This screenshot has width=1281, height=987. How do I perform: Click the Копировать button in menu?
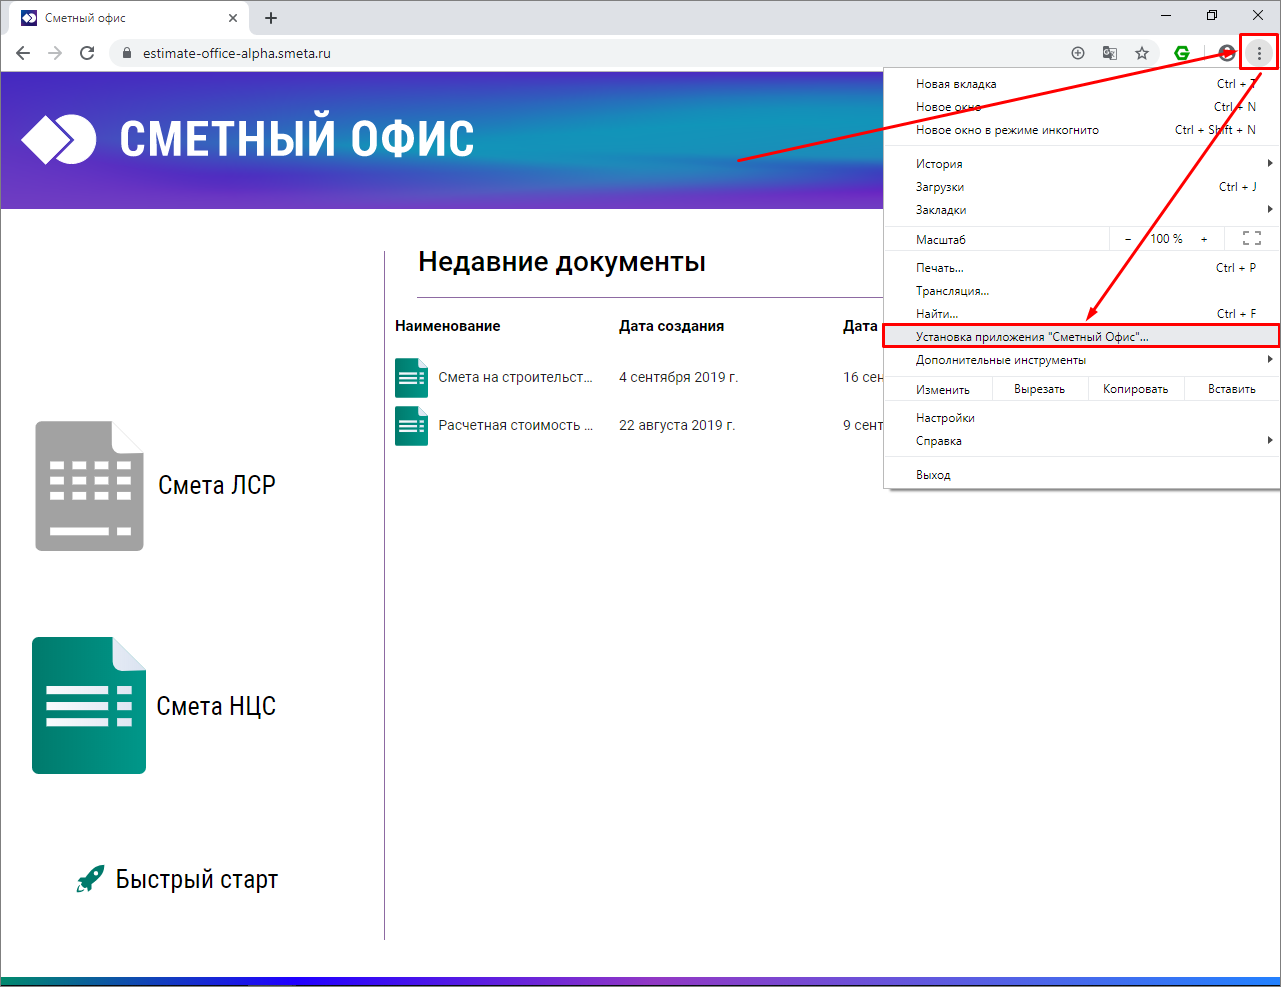1136,389
